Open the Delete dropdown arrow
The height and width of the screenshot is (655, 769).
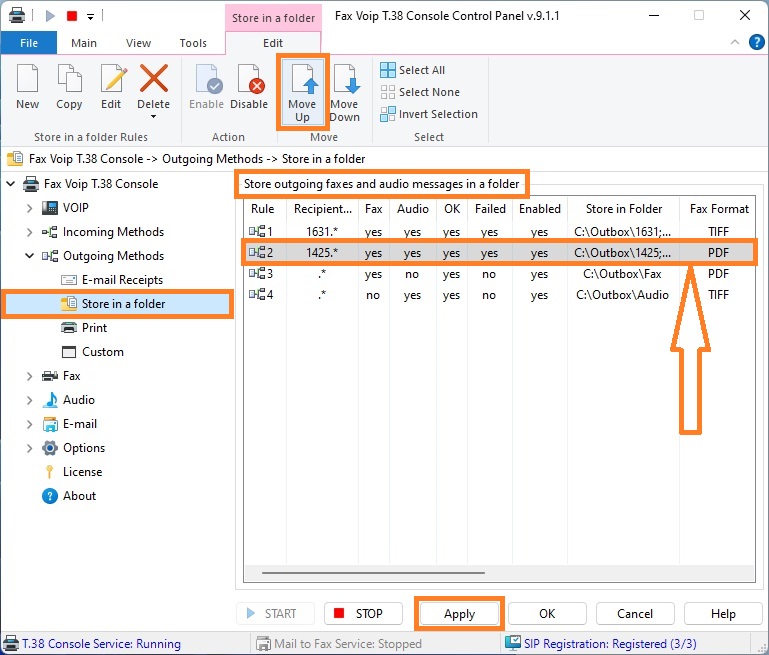154,117
